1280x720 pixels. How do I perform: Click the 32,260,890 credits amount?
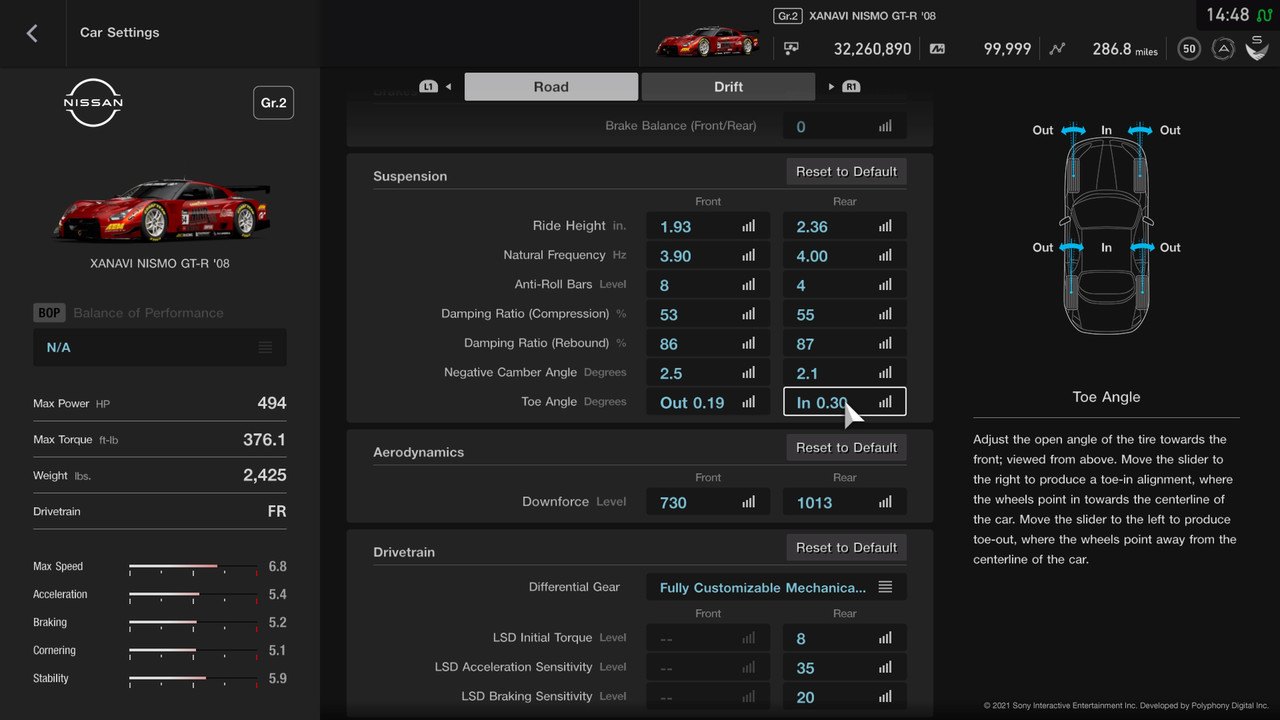[x=873, y=48]
